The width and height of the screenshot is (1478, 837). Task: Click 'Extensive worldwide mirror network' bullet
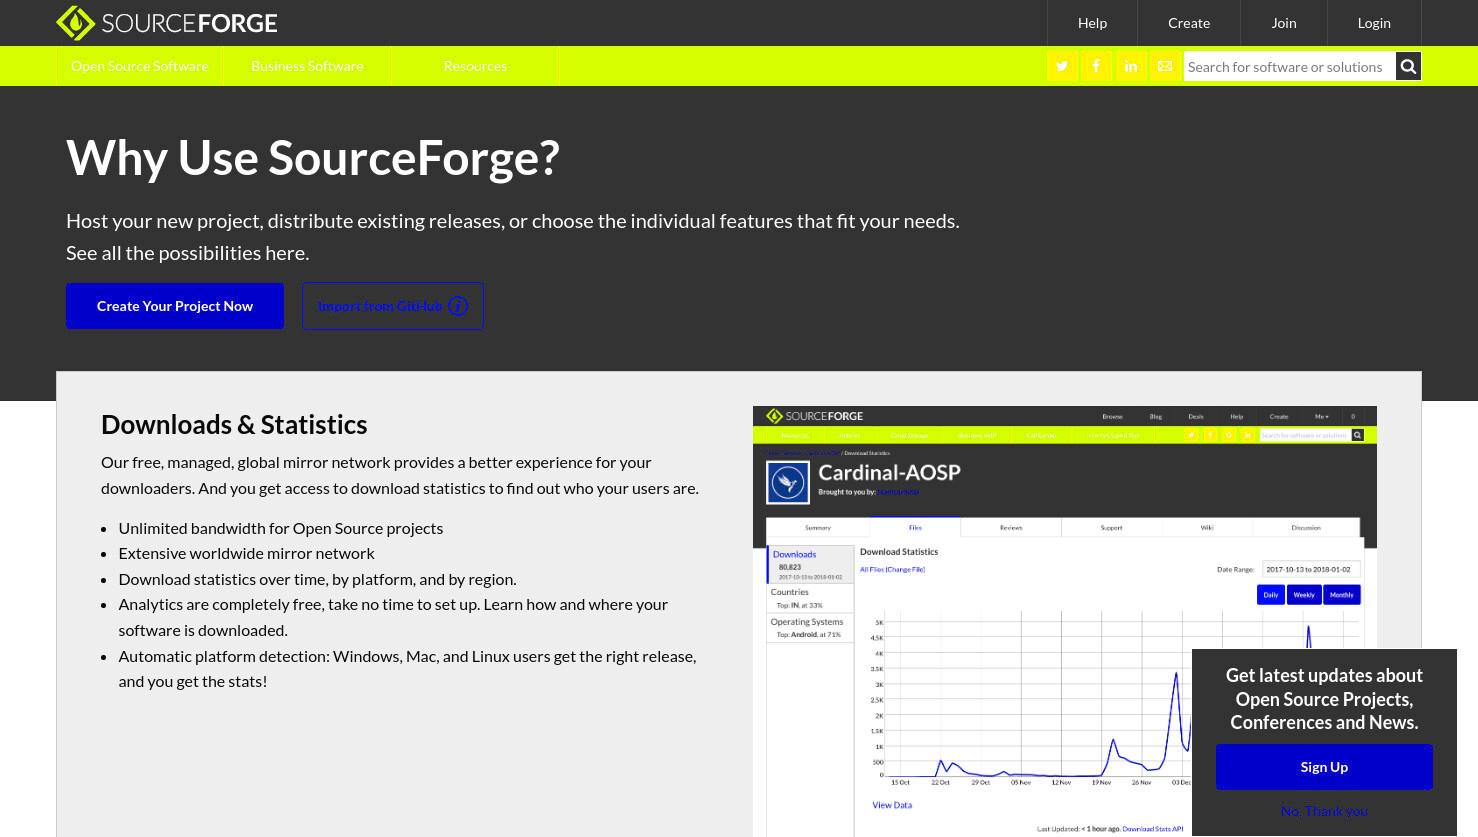[246, 553]
